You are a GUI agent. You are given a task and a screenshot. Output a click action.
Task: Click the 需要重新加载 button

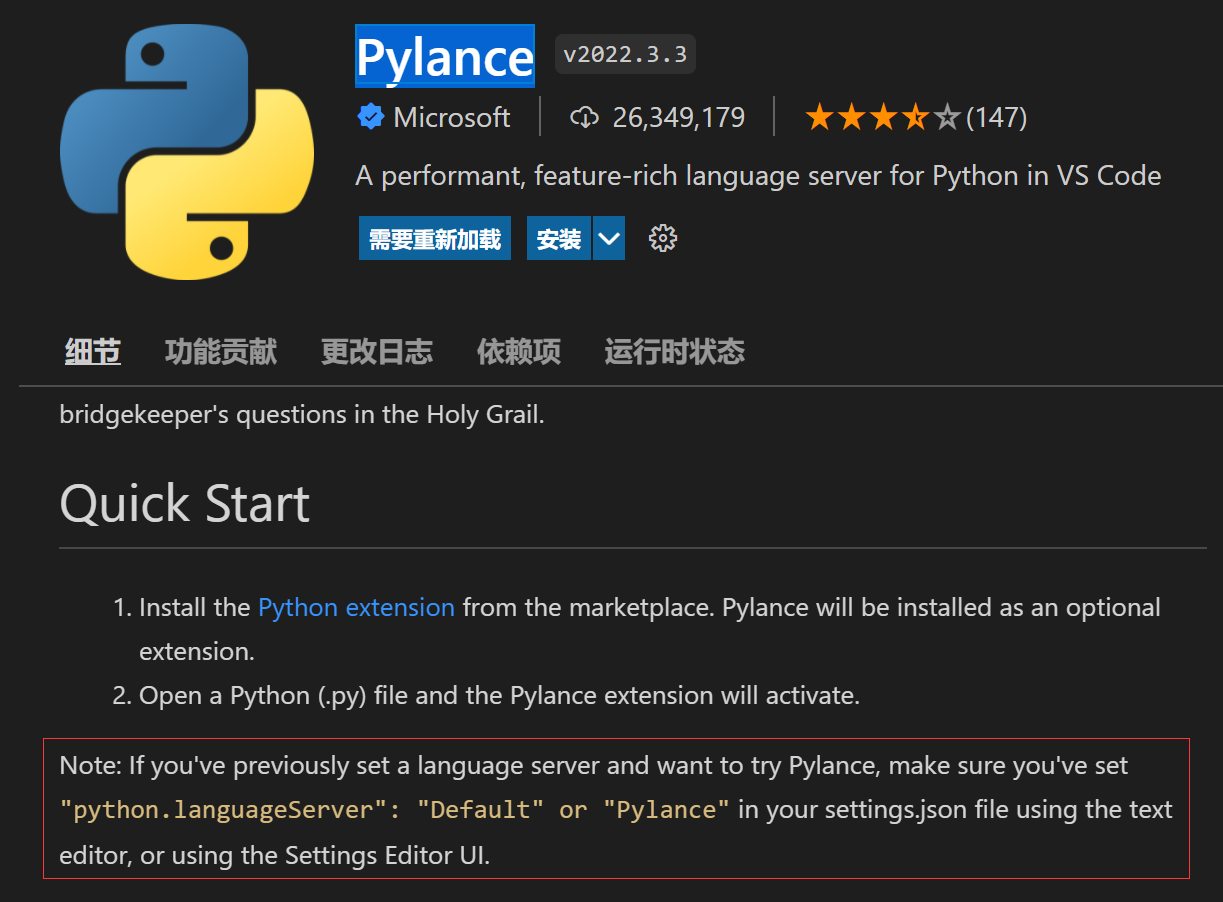click(435, 238)
